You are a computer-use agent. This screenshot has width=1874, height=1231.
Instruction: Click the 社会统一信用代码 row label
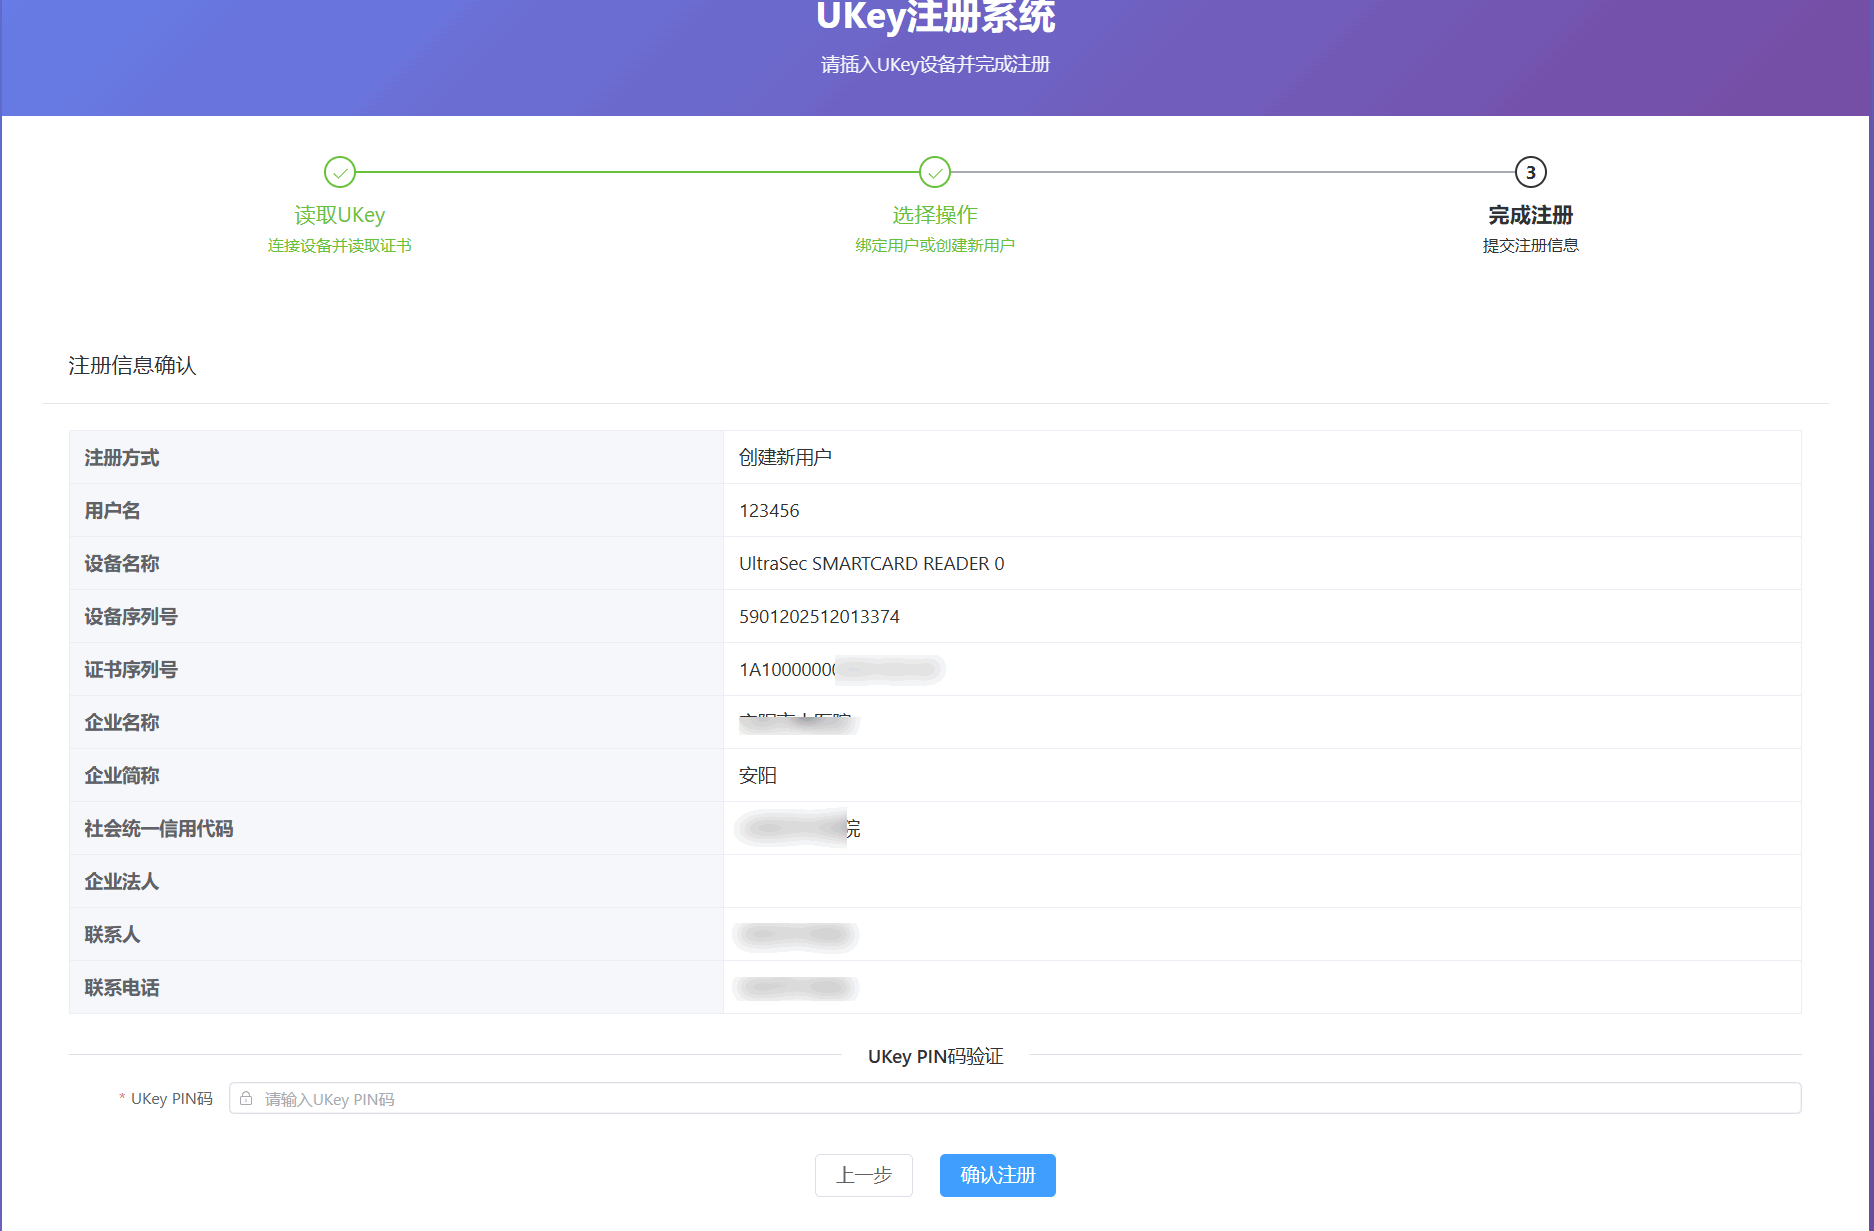(x=159, y=828)
